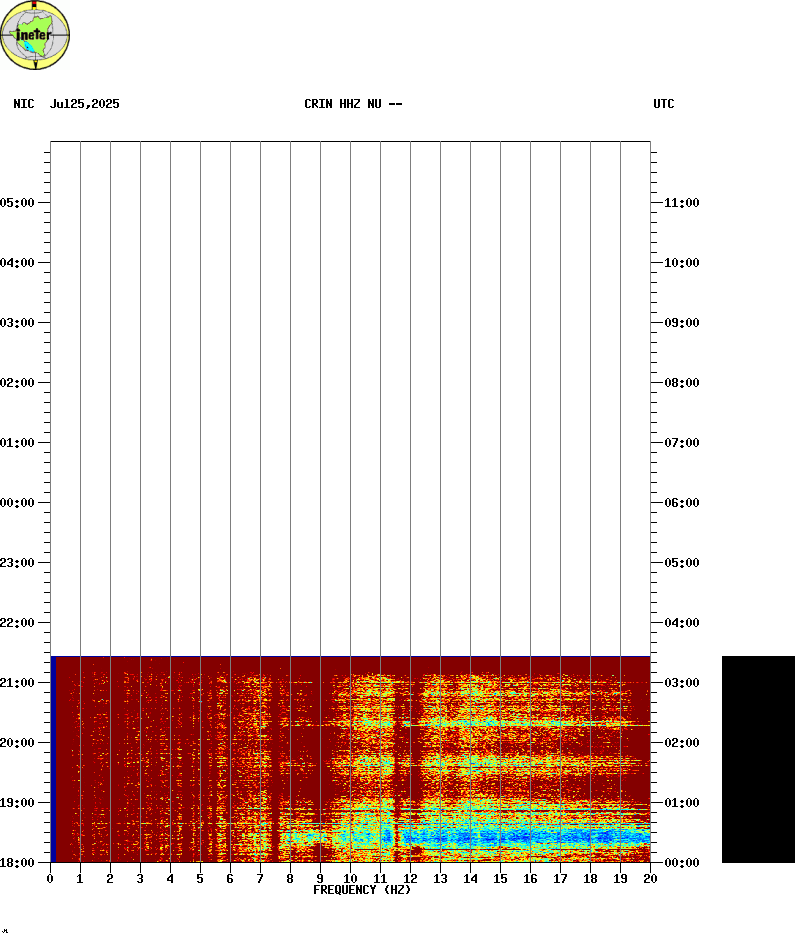Screen dimensions: 802x942
Task: Click the date text Jul25,2025
Action: (85, 104)
